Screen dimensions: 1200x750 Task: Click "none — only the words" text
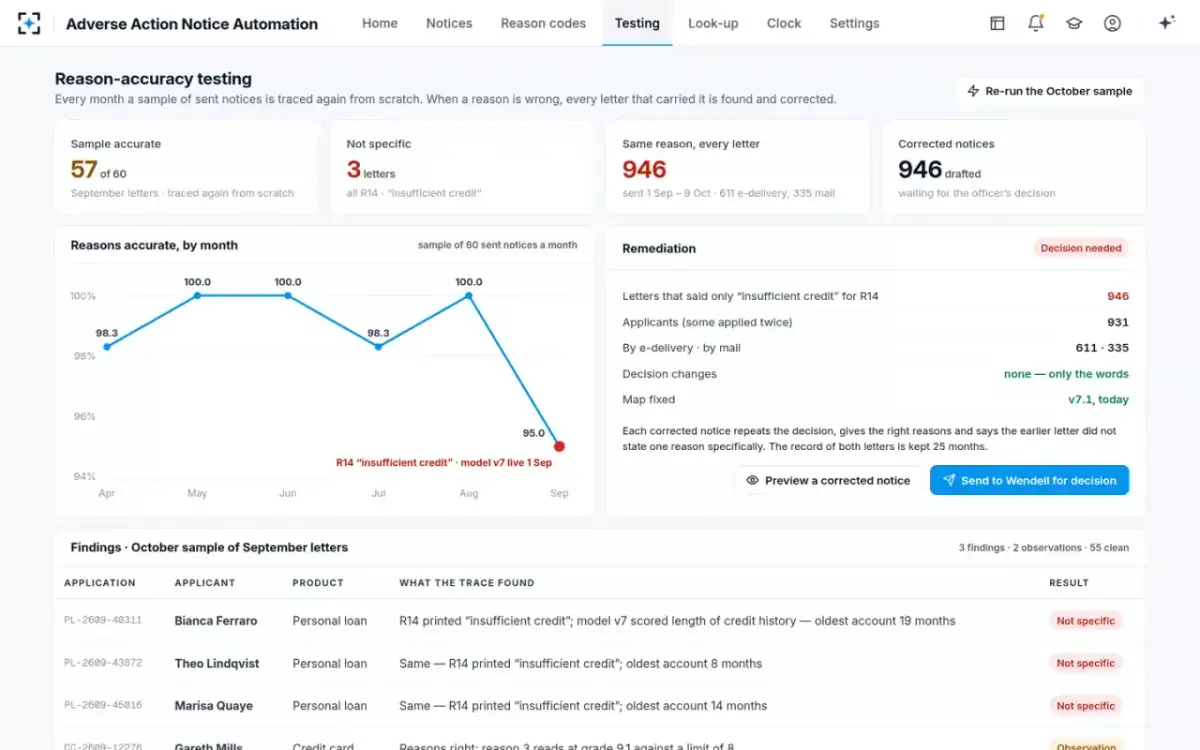tap(1066, 374)
